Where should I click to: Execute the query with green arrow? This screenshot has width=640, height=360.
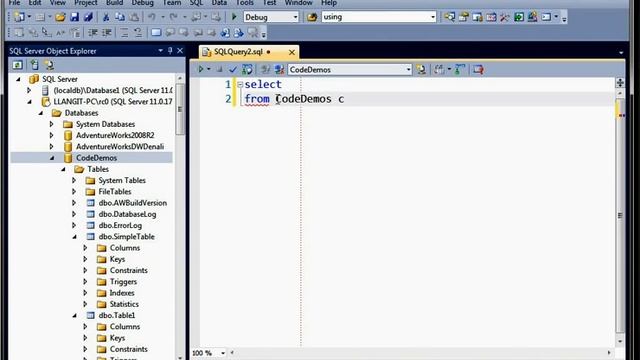[x=200, y=69]
